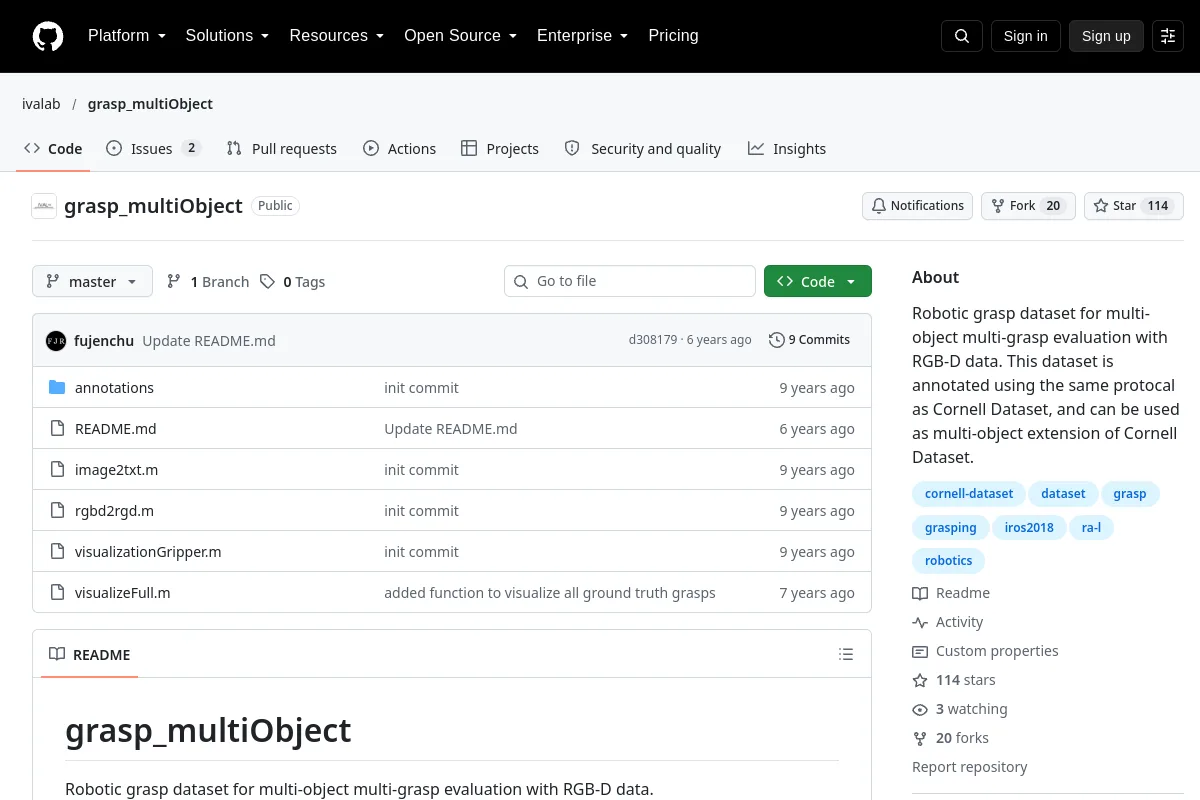Image resolution: width=1200 pixels, height=800 pixels.
Task: Click the bell icon in Notifications
Action: (x=879, y=206)
